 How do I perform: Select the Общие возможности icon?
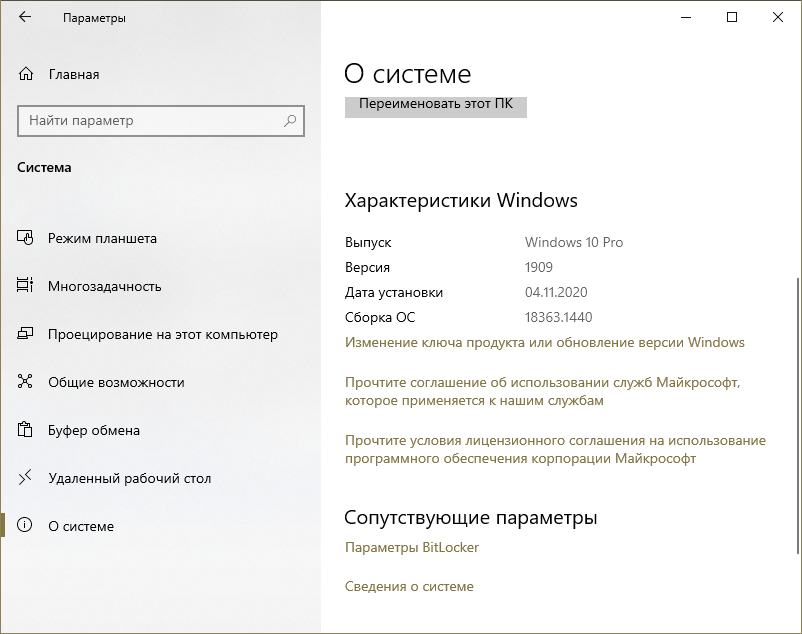(x=26, y=382)
